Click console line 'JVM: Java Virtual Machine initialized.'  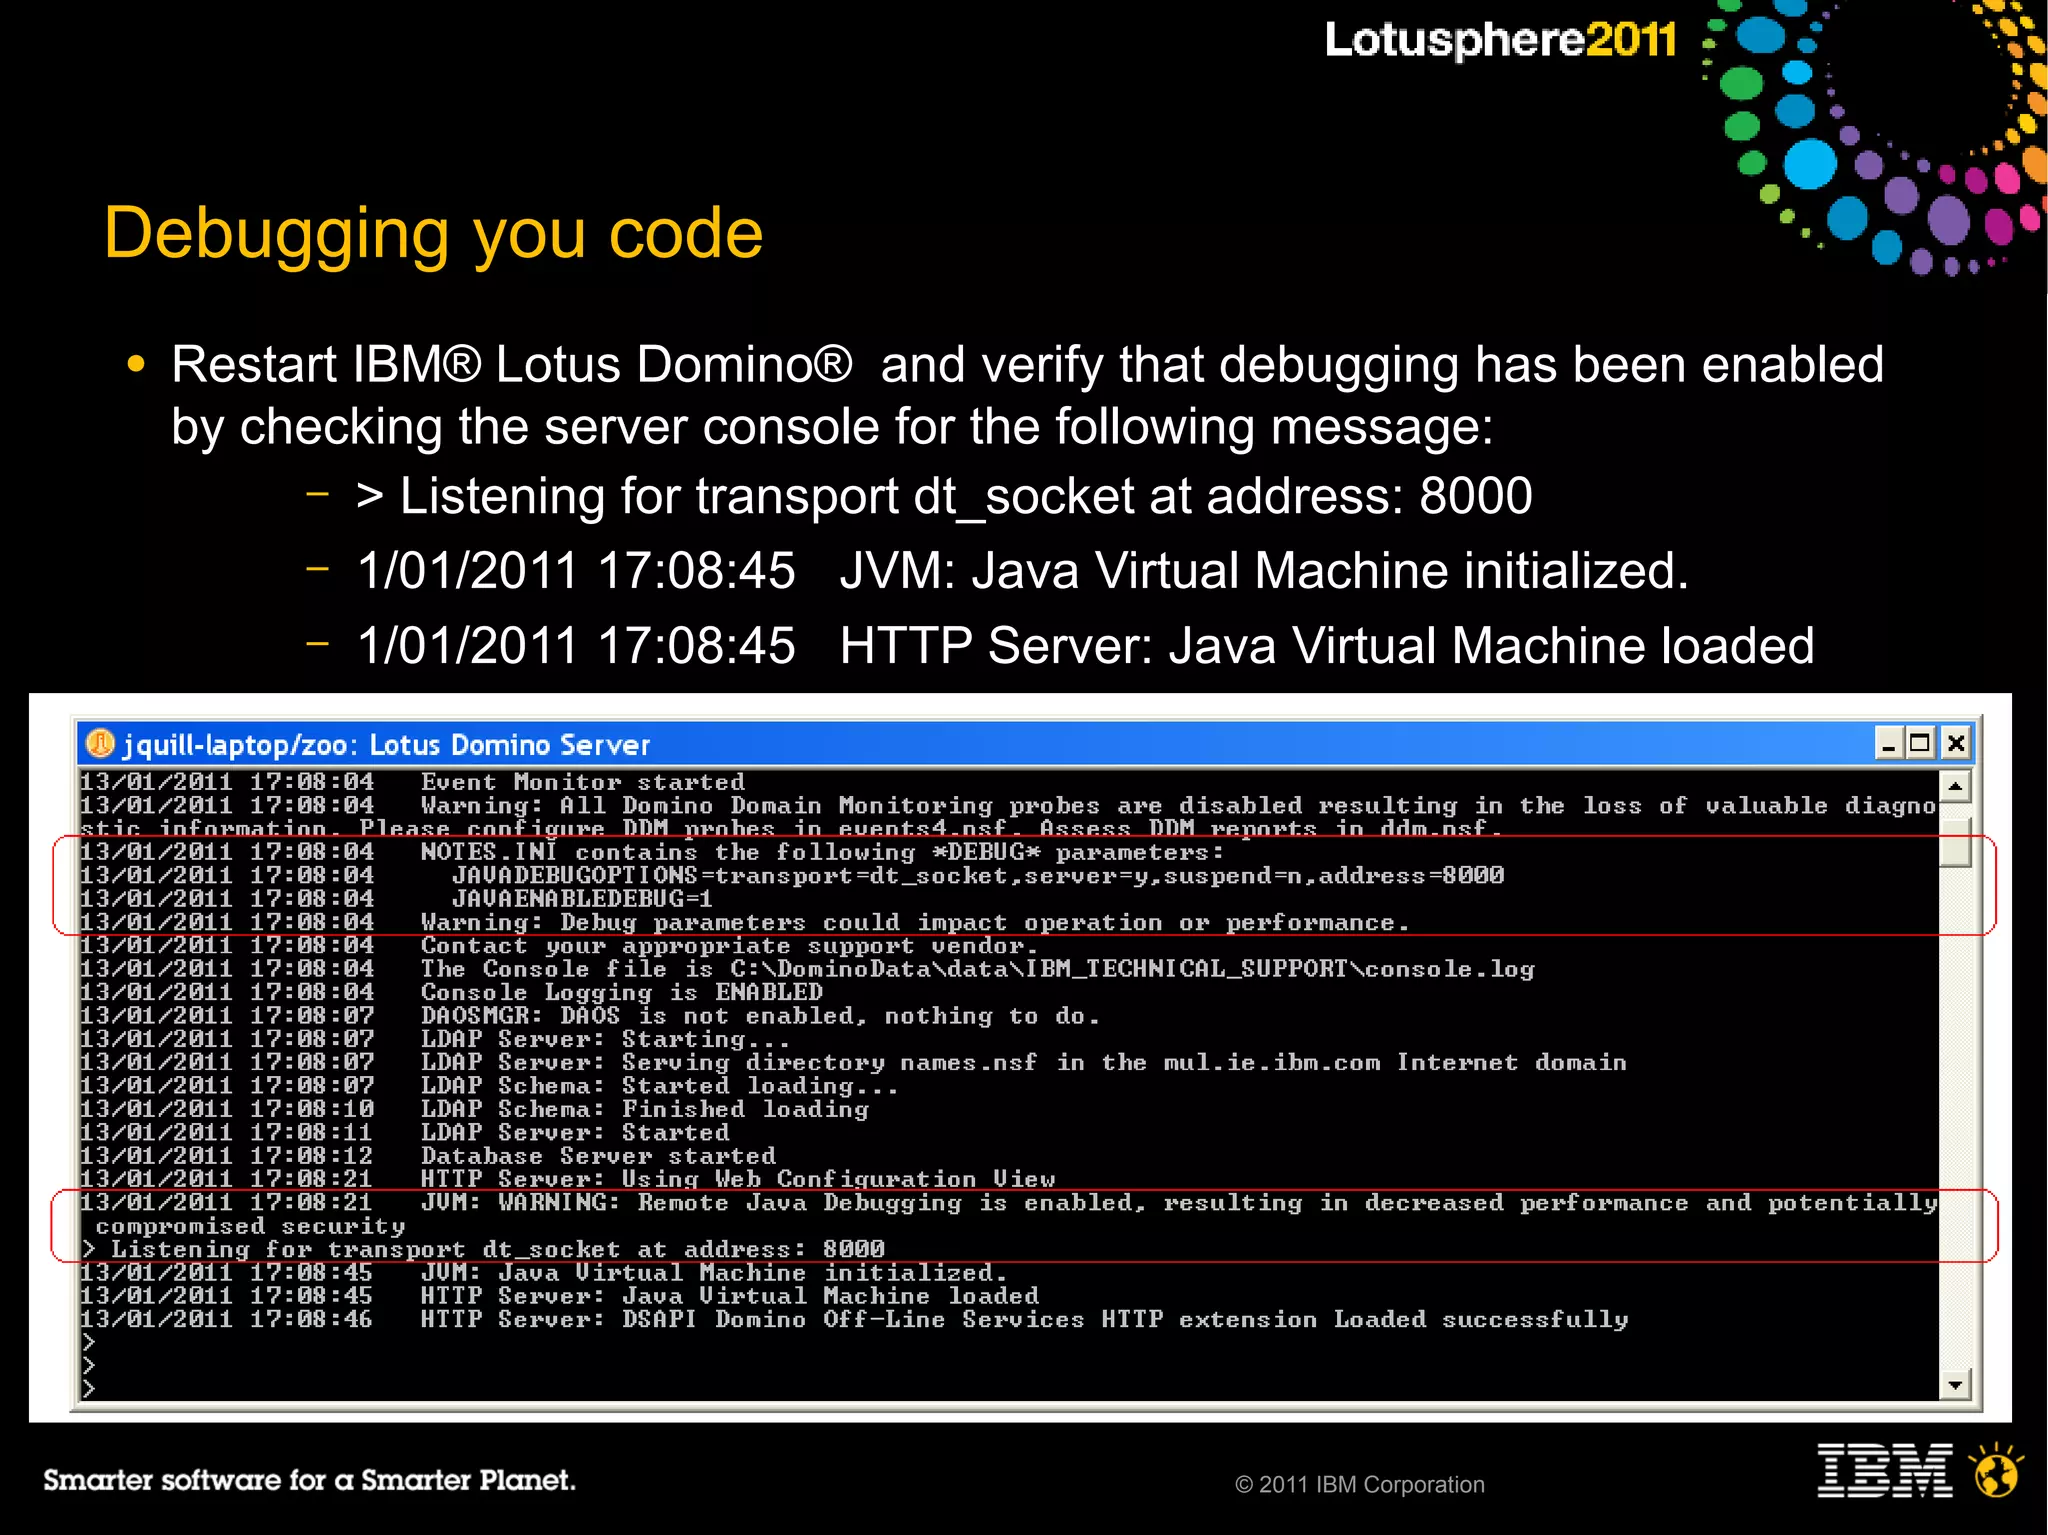[x=543, y=1272]
